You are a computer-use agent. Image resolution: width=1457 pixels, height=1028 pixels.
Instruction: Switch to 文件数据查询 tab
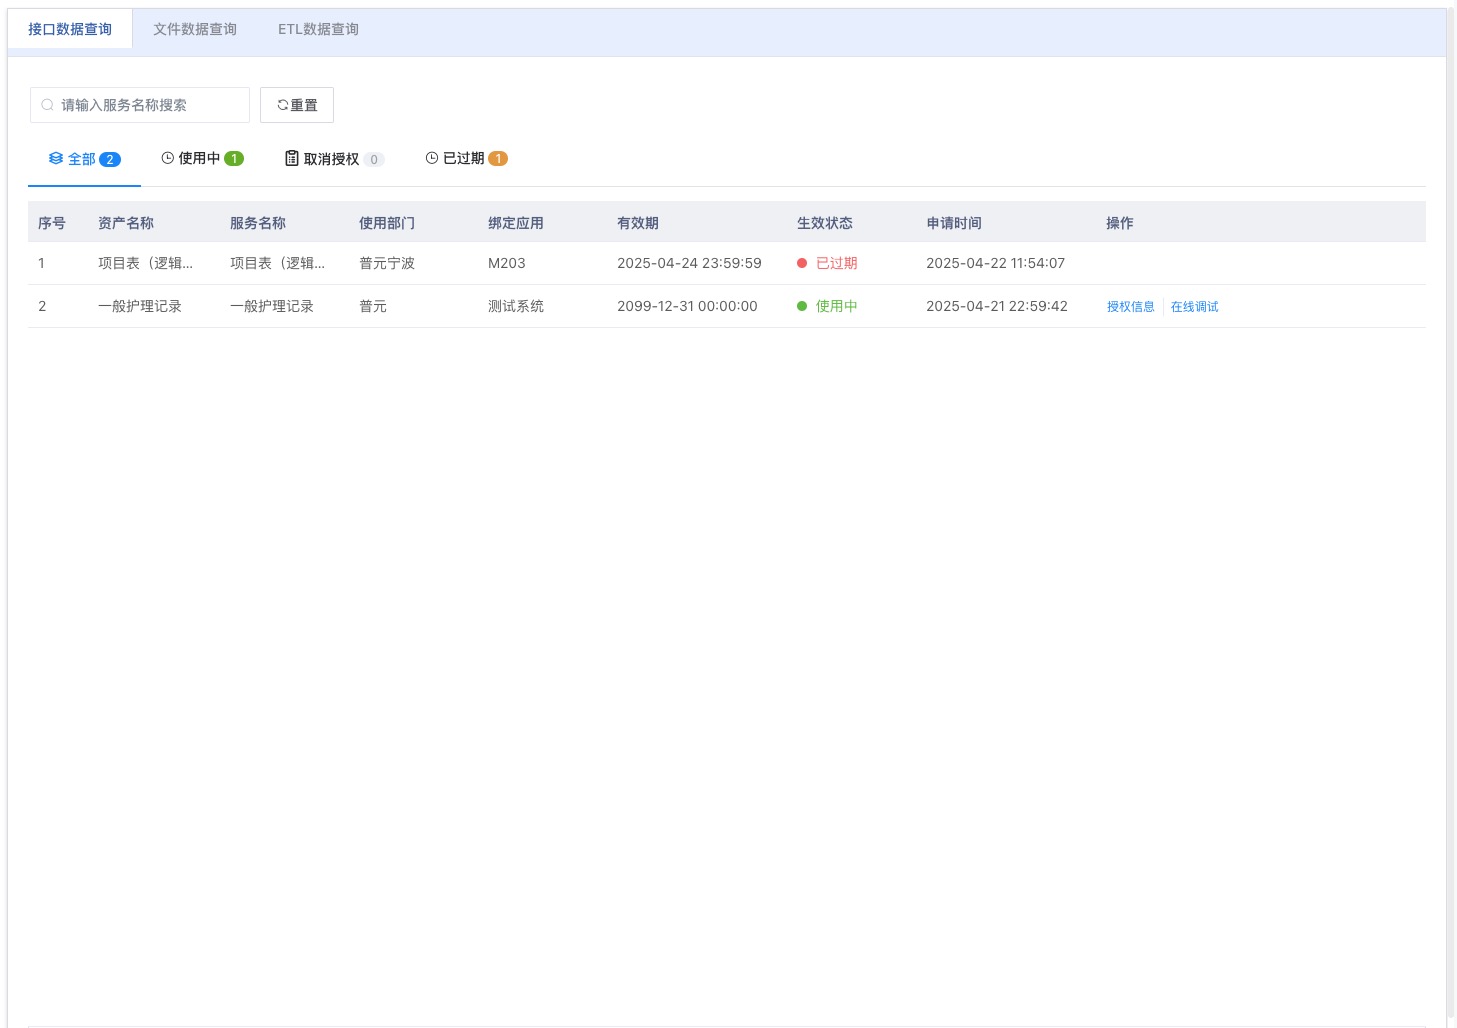[195, 30]
